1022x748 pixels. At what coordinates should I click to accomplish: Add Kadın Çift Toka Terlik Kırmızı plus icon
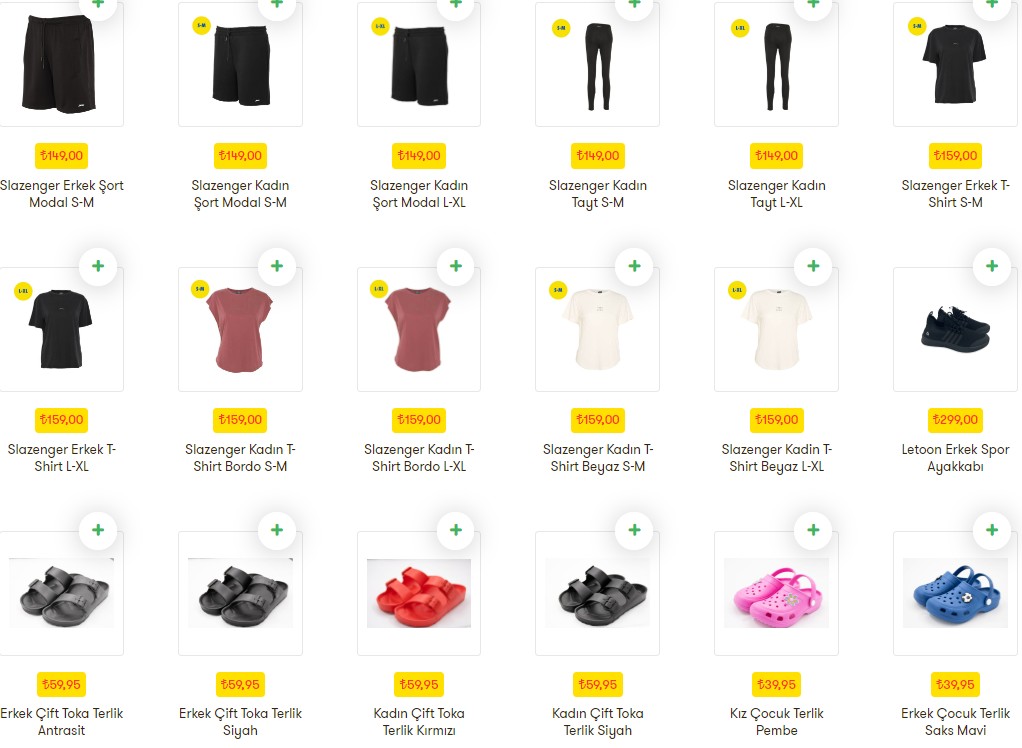tap(456, 530)
